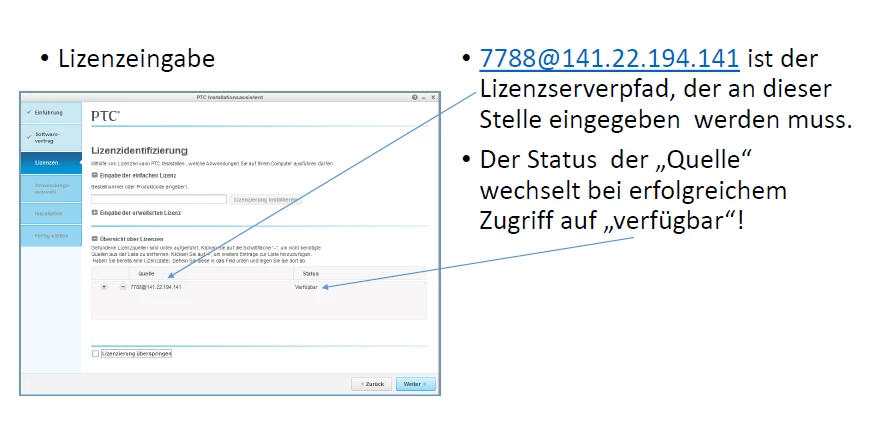Close the PTC Installationsassistent window
The width and height of the screenshot is (875, 430).
click(x=433, y=97)
